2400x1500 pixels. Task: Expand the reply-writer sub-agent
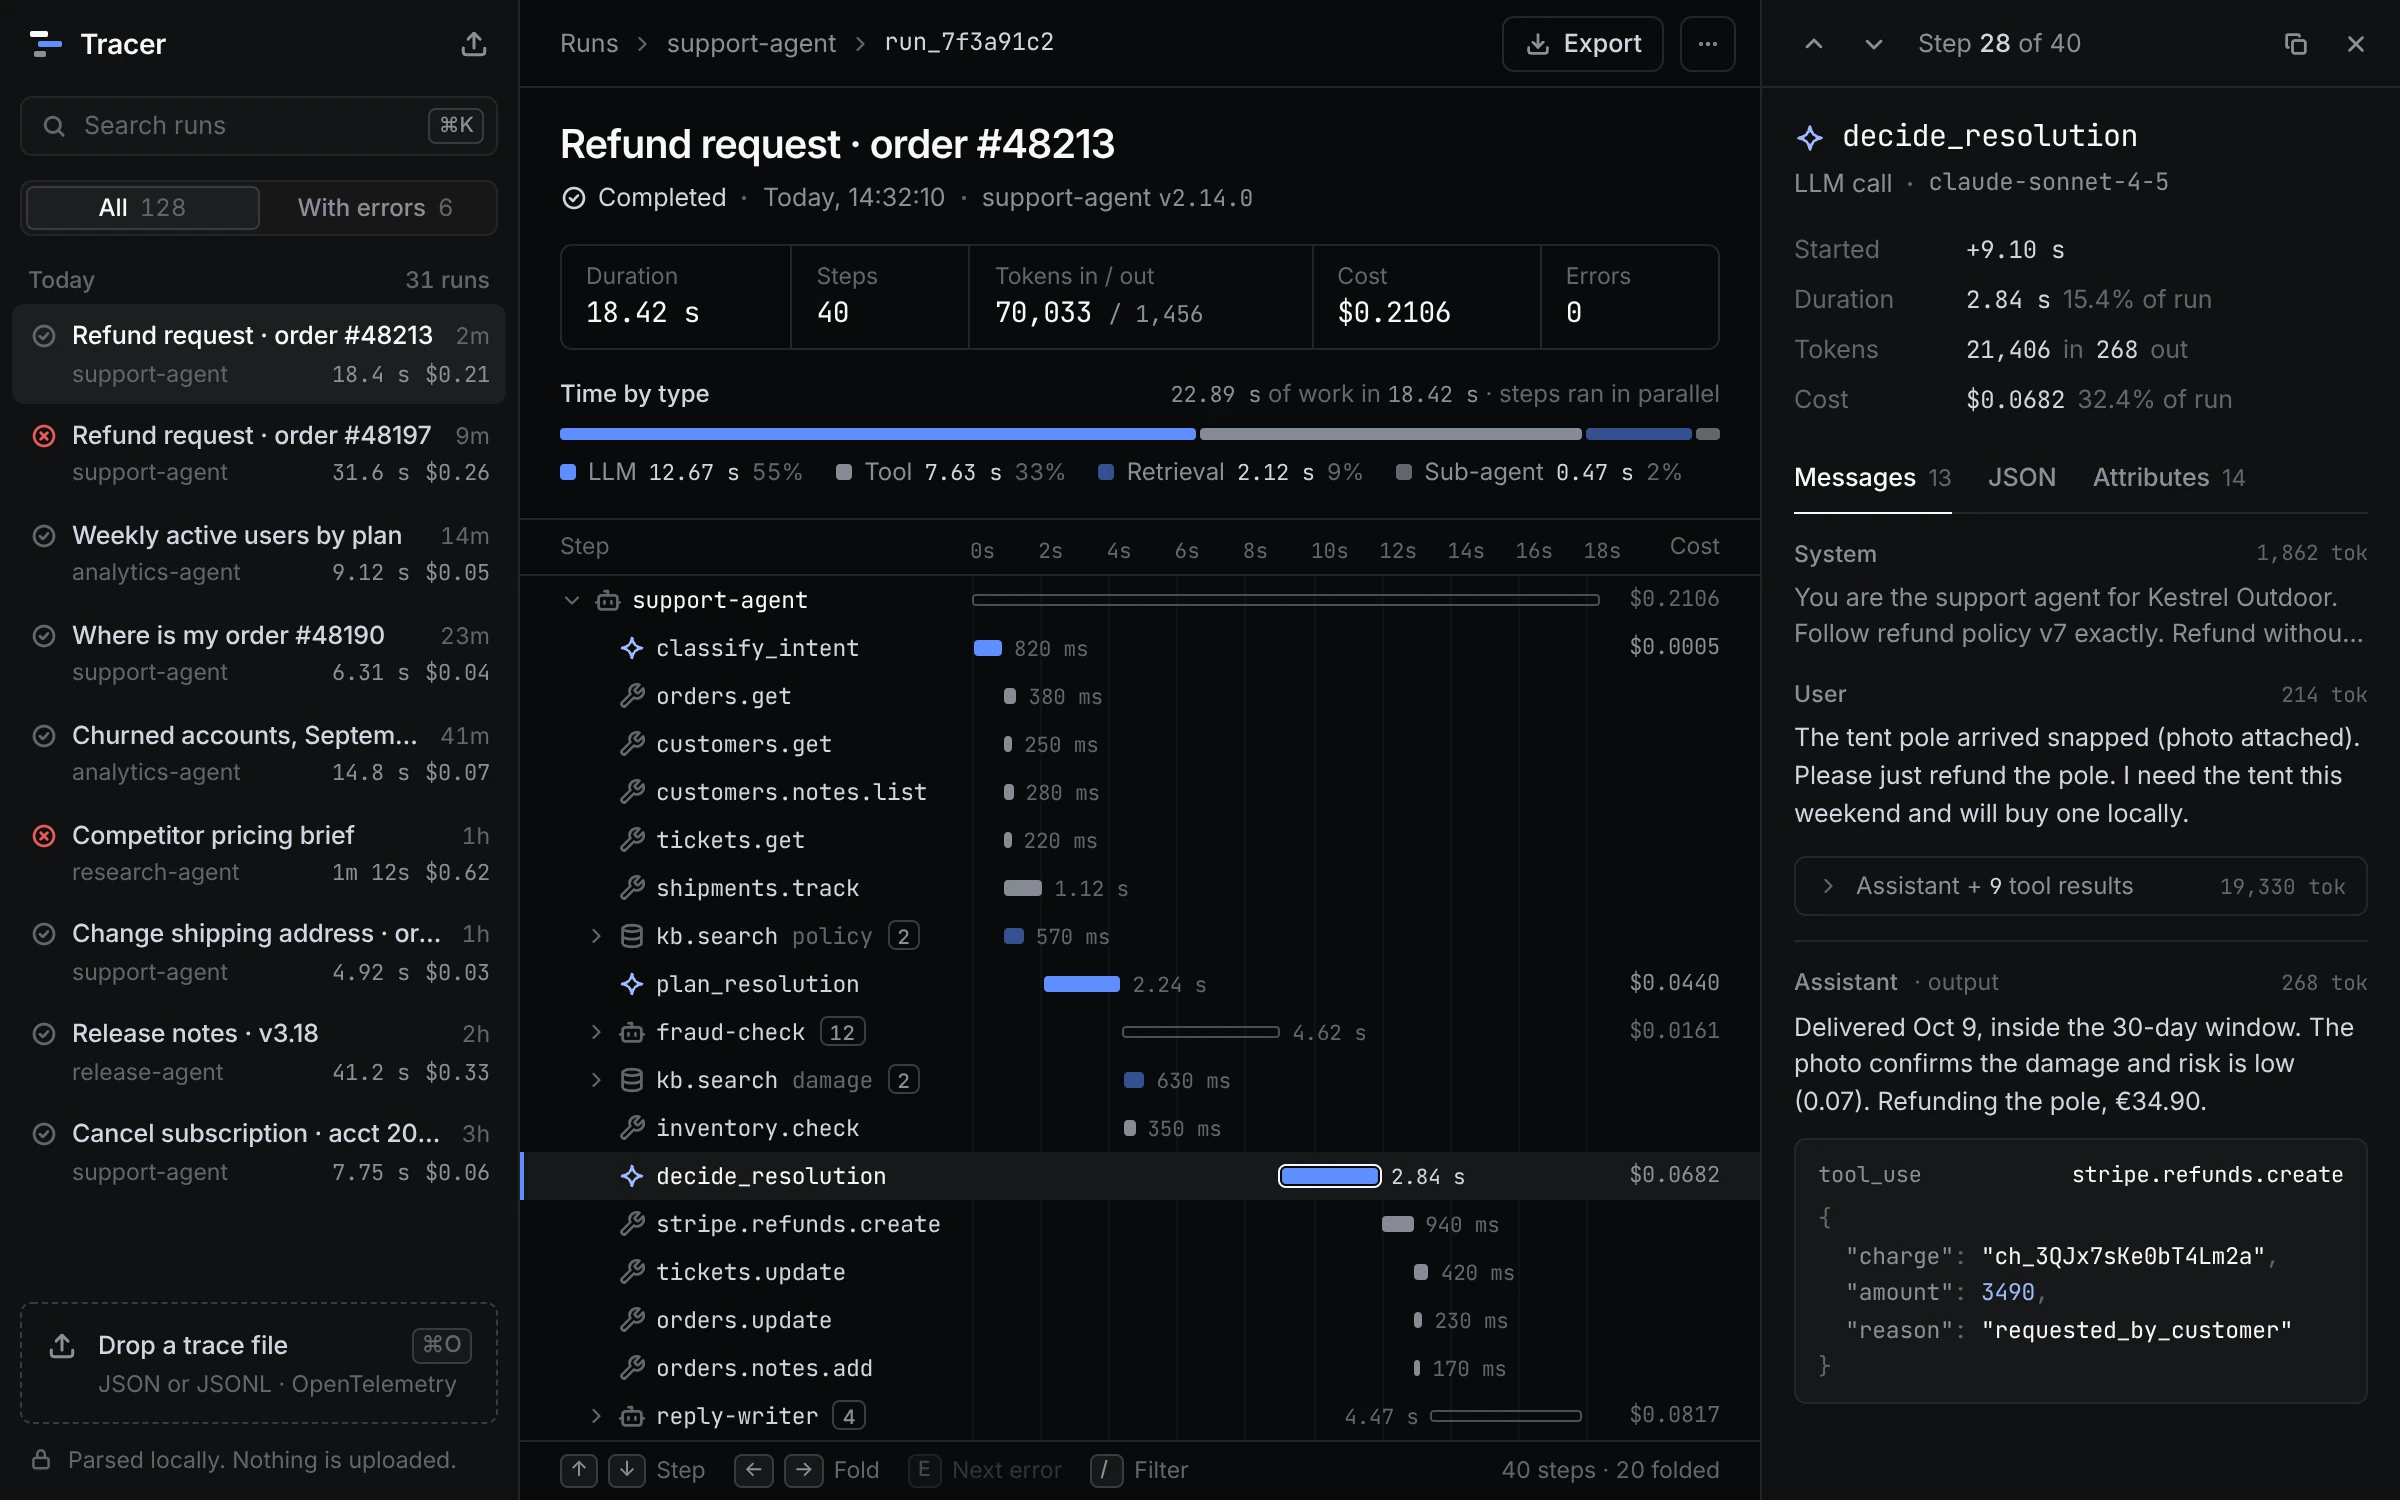[x=596, y=1416]
